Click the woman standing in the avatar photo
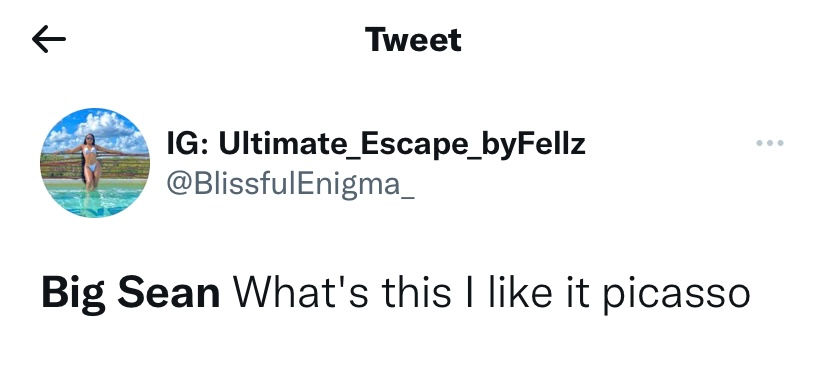 click(x=90, y=162)
